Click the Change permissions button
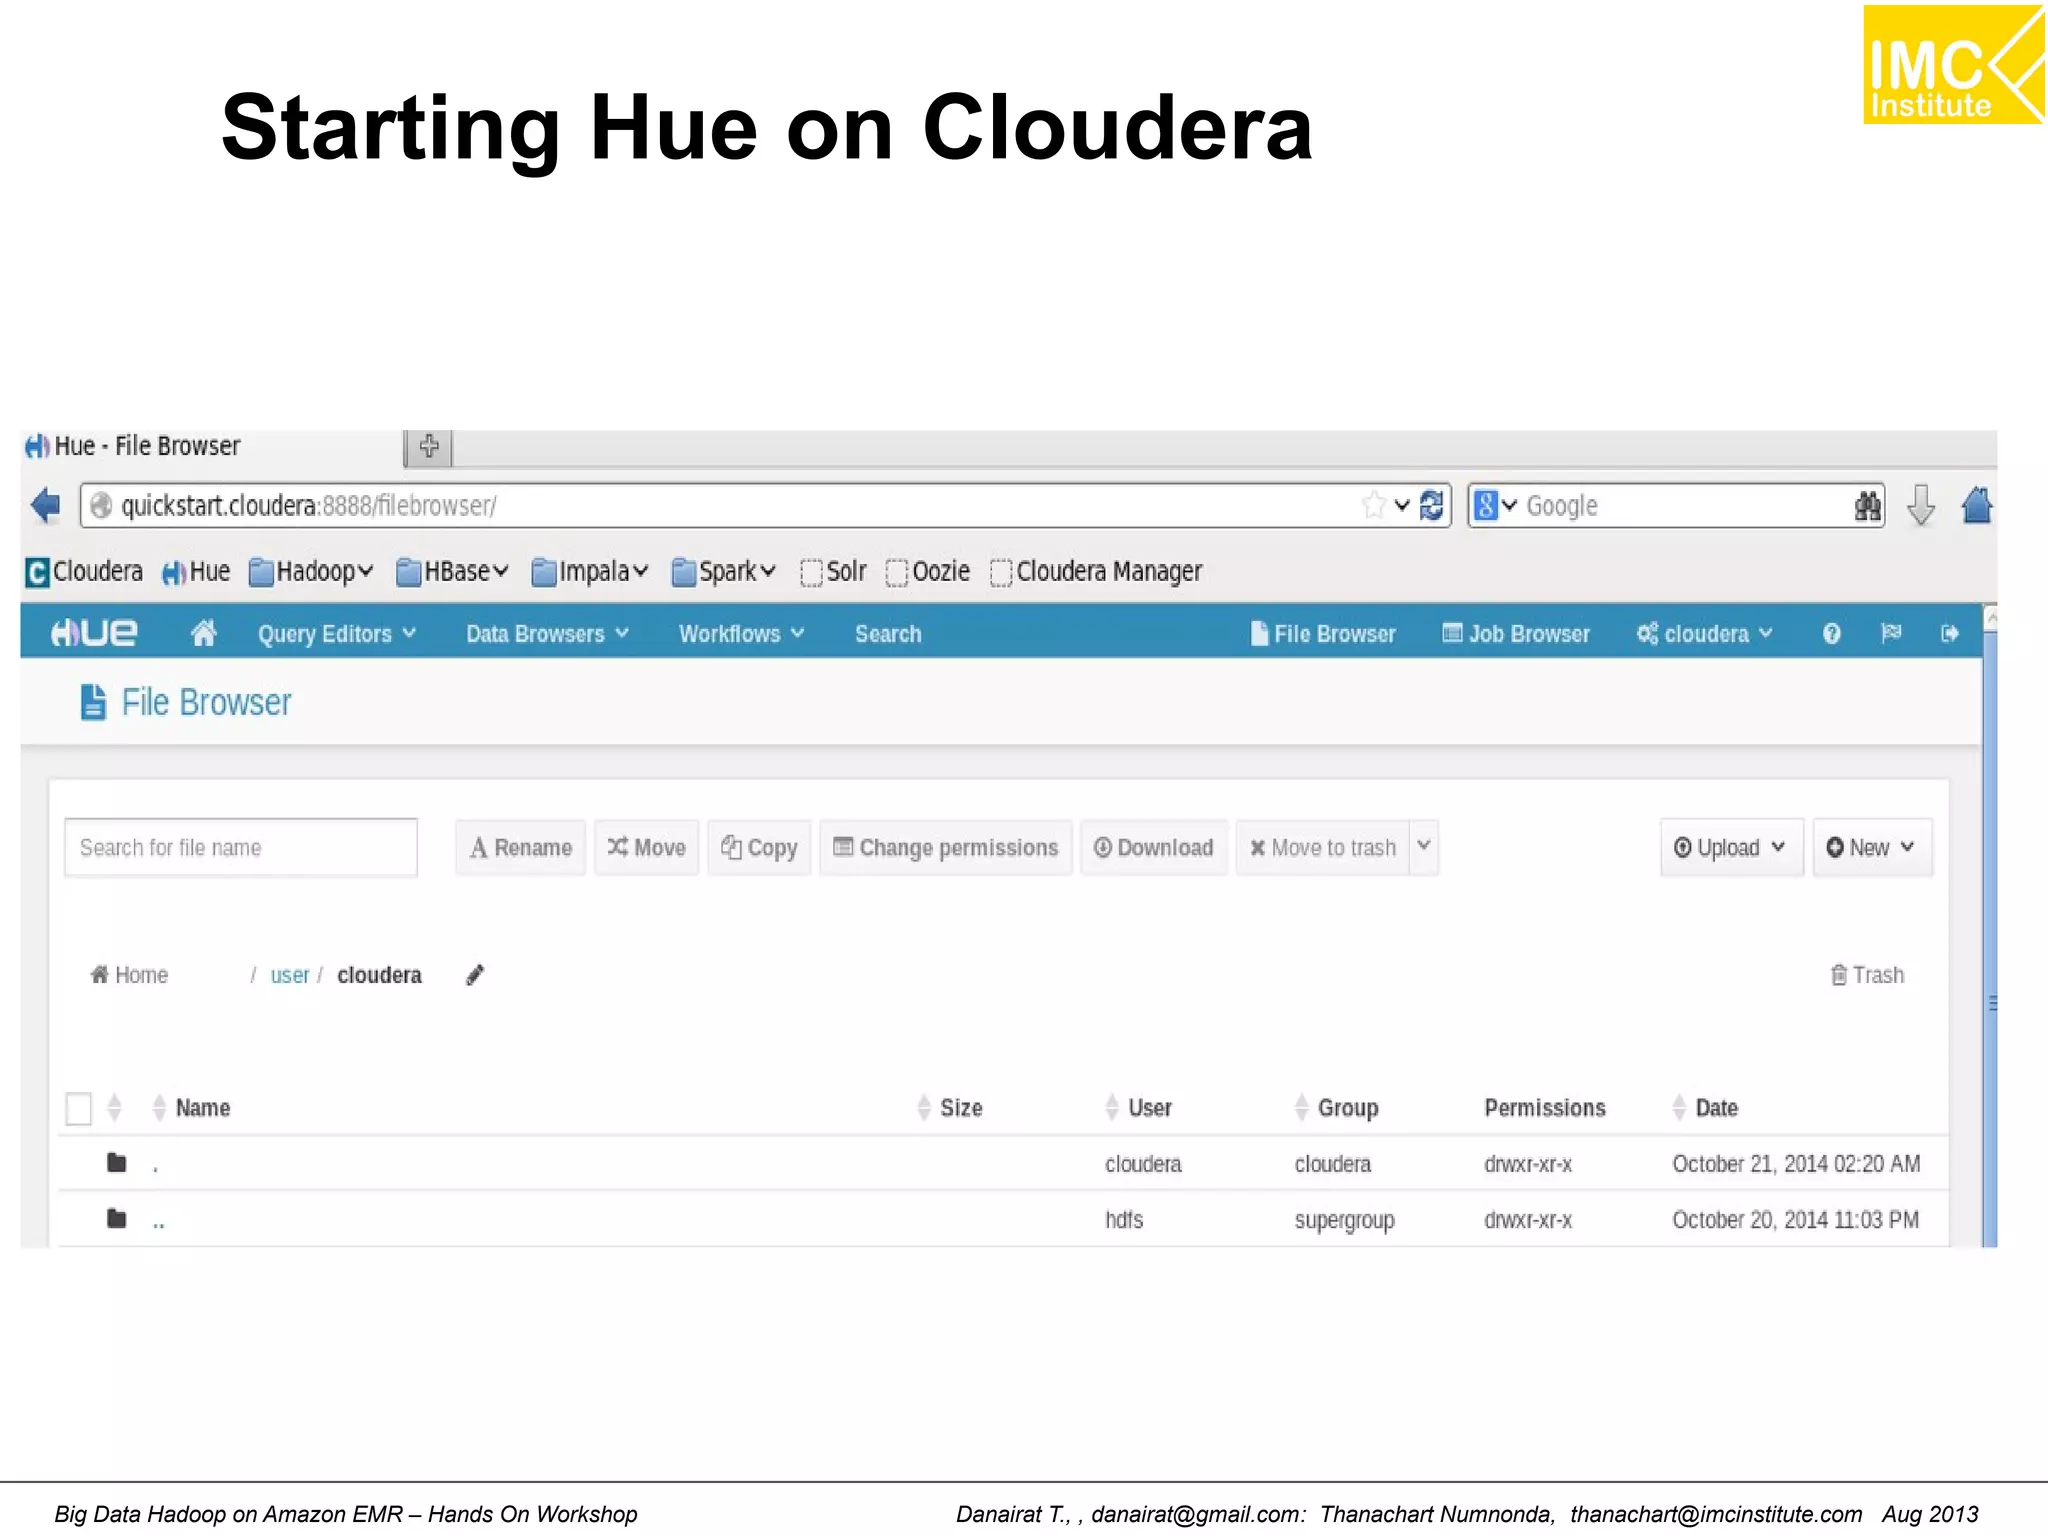The width and height of the screenshot is (2048, 1536). click(x=945, y=847)
